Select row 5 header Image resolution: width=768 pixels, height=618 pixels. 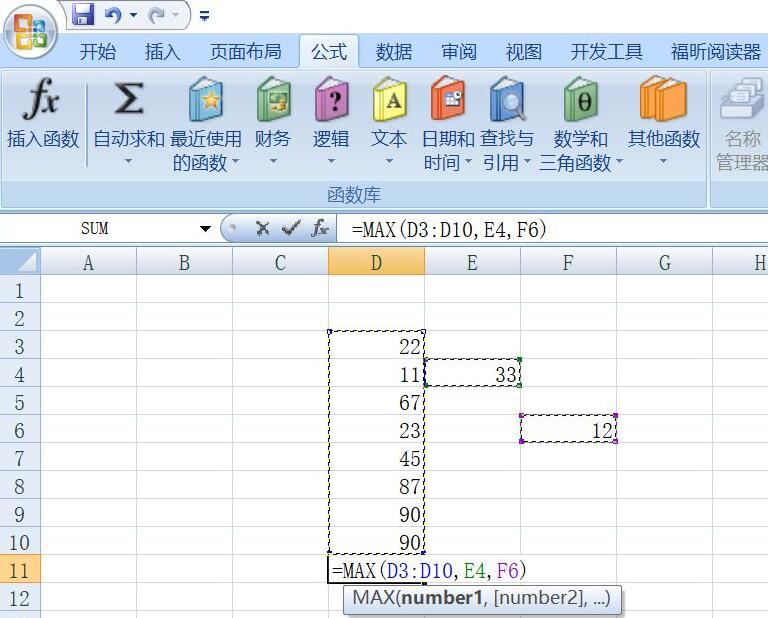coord(20,402)
